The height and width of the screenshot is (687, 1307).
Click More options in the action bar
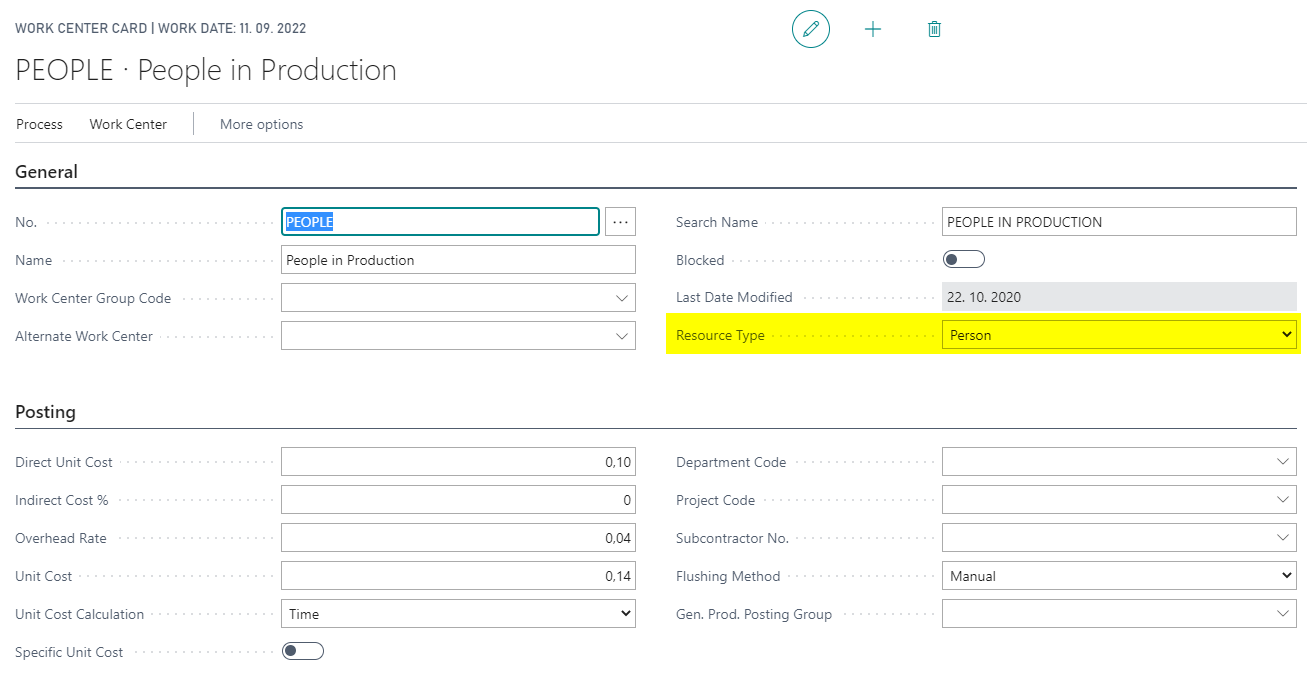click(x=261, y=124)
